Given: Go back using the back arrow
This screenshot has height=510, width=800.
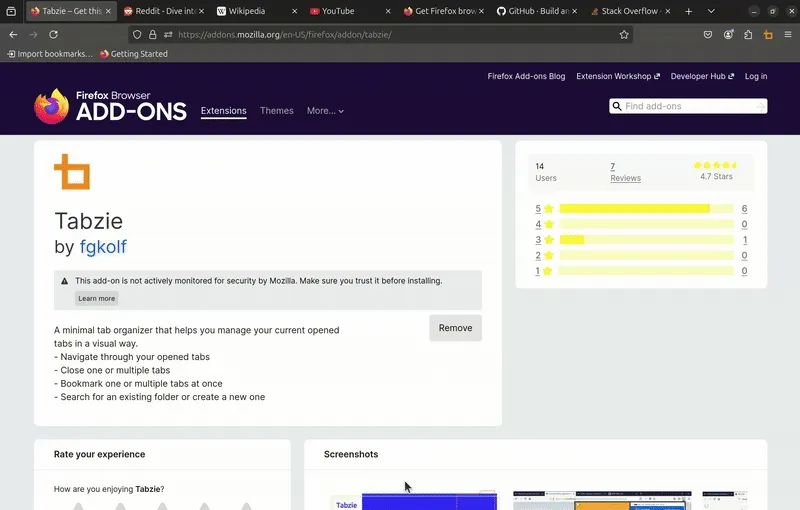Looking at the screenshot, I should 13,35.
